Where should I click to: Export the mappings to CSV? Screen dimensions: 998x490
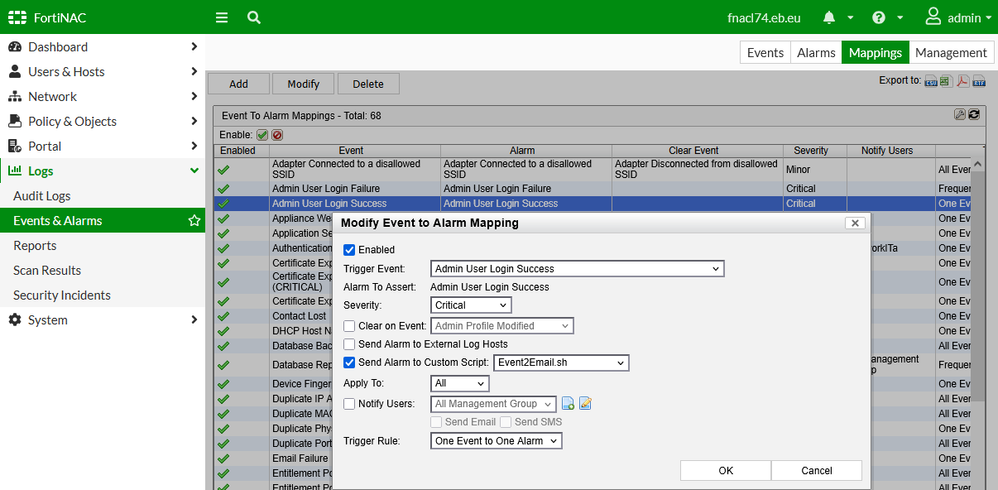pyautogui.click(x=930, y=81)
